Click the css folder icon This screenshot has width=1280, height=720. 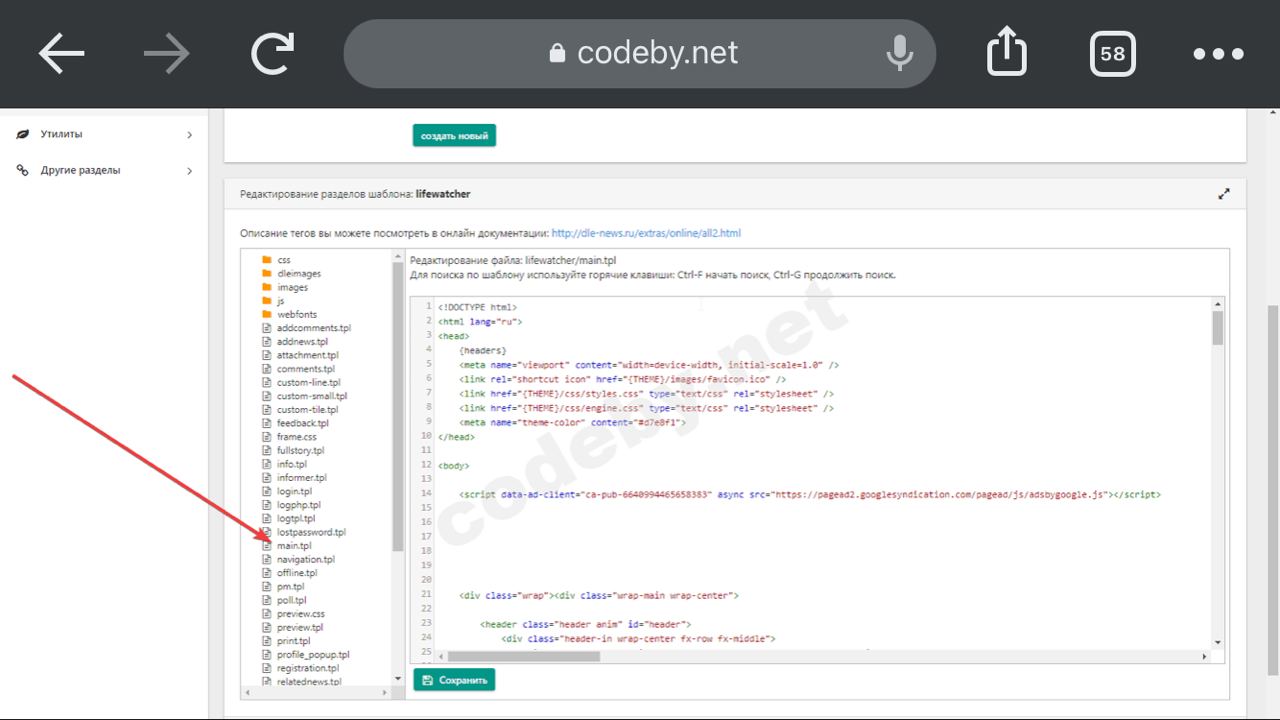click(267, 260)
